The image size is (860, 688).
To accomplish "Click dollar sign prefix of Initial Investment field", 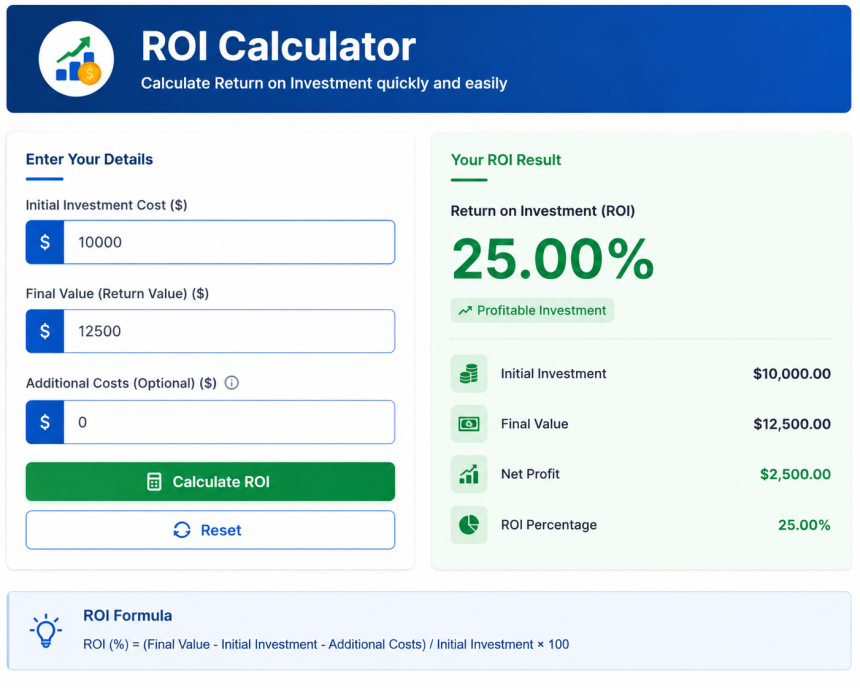I will [x=45, y=242].
